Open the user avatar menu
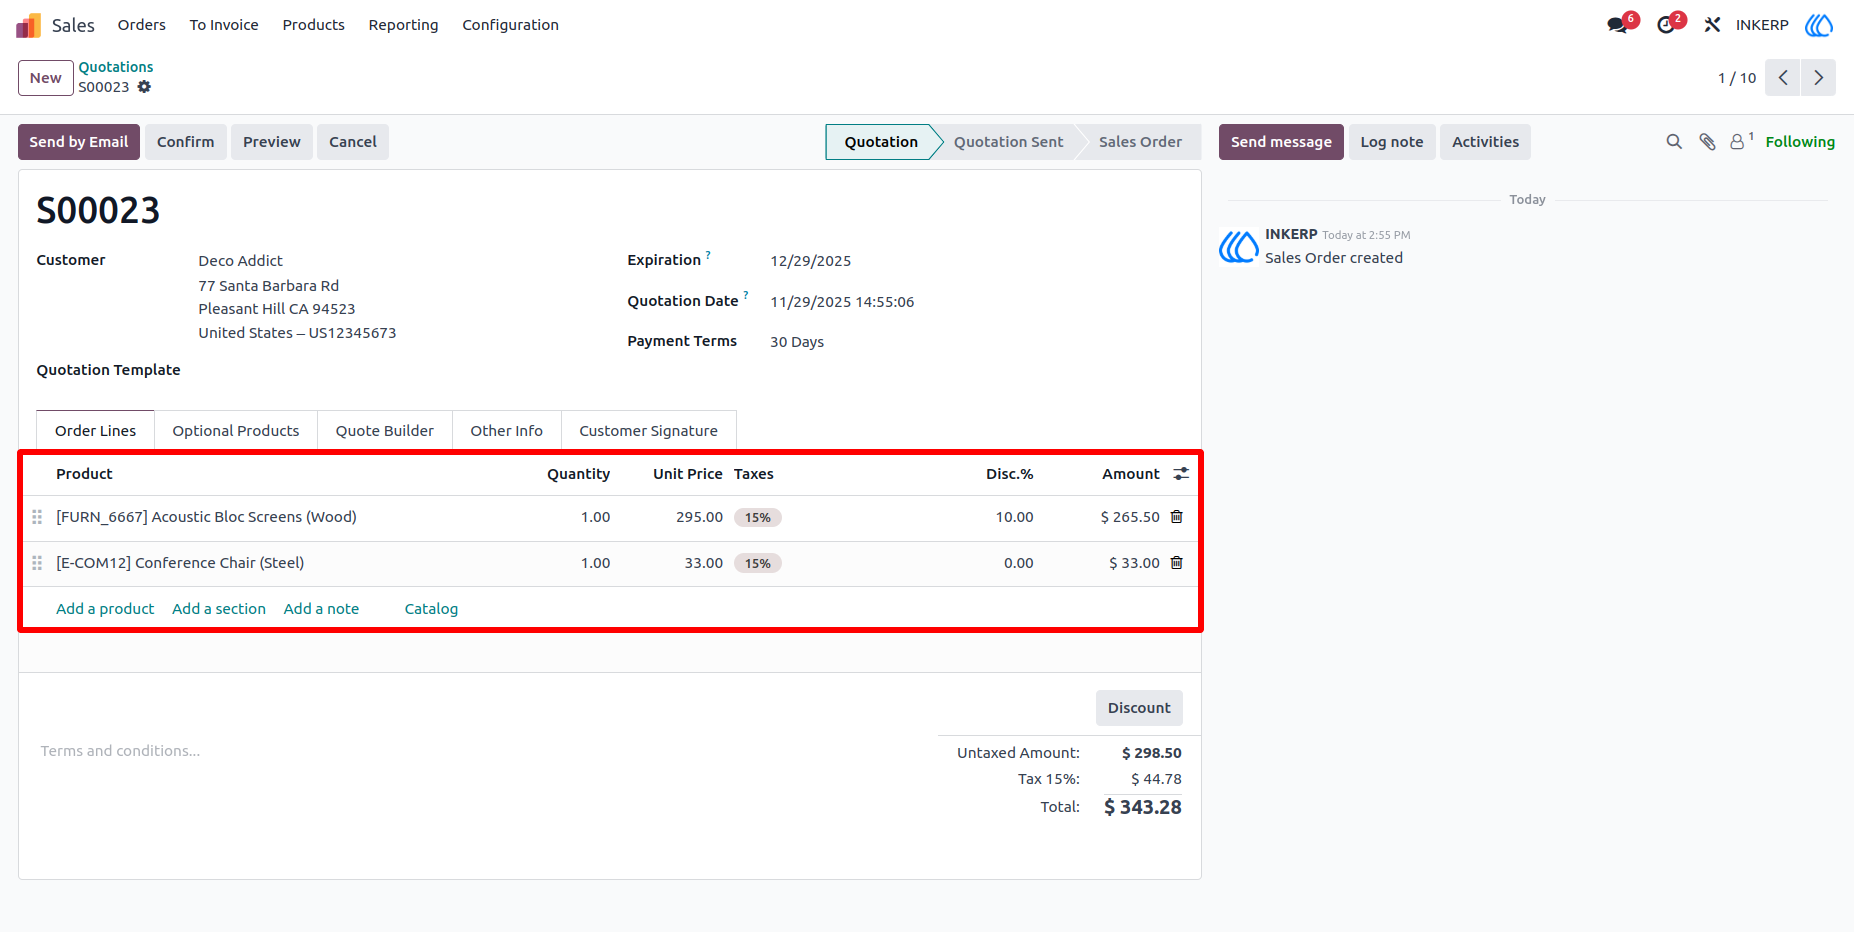This screenshot has width=1854, height=932. (1818, 25)
